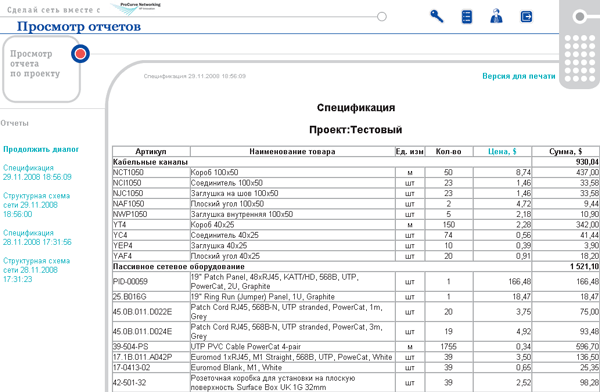Click the dotted grid panel on right
This screenshot has width=600, height=392.
click(581, 58)
